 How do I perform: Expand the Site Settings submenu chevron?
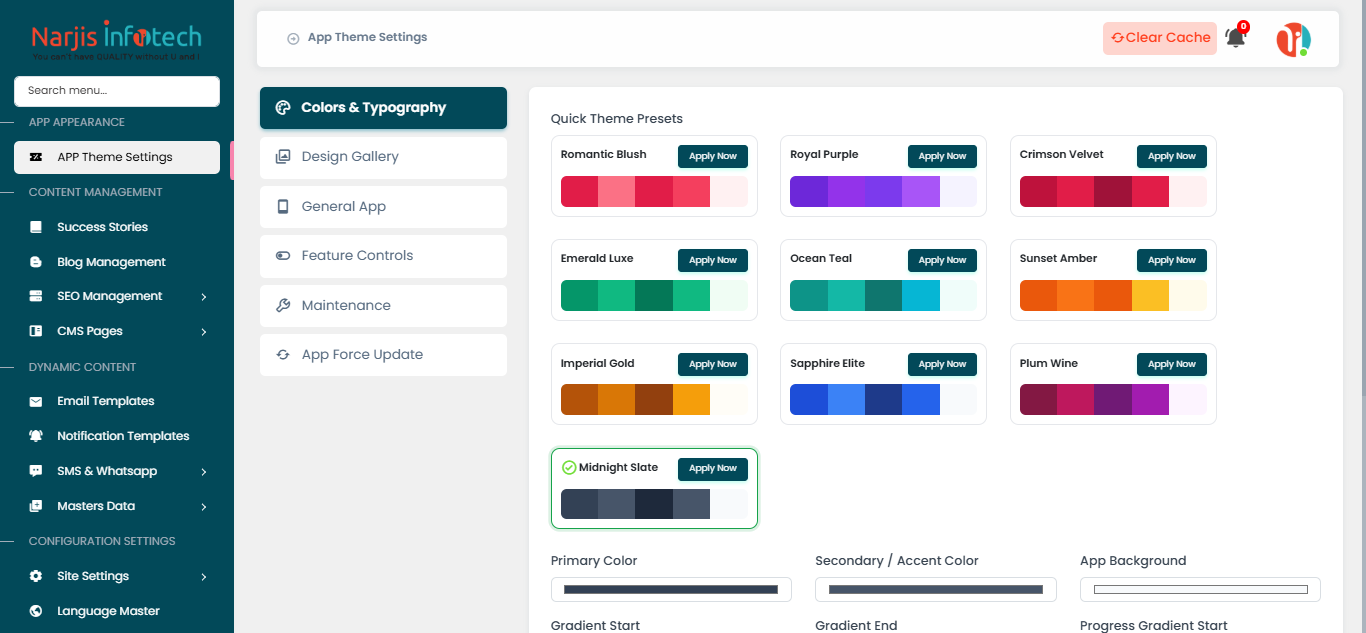point(204,577)
